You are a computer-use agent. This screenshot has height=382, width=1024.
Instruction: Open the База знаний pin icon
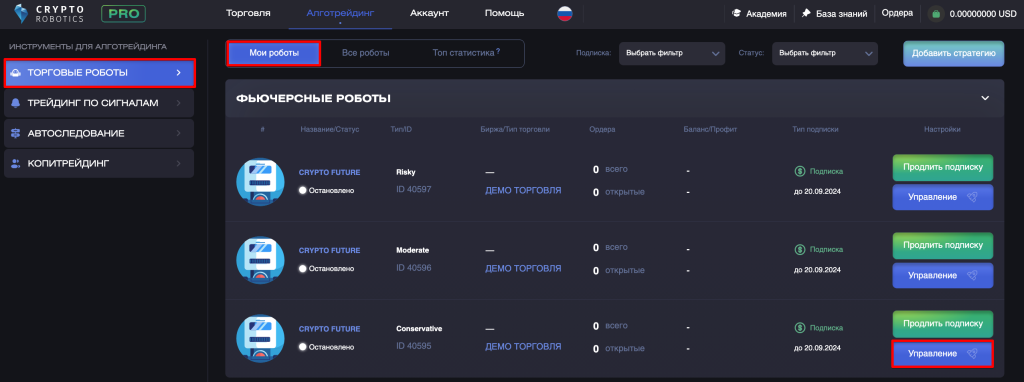tap(807, 13)
